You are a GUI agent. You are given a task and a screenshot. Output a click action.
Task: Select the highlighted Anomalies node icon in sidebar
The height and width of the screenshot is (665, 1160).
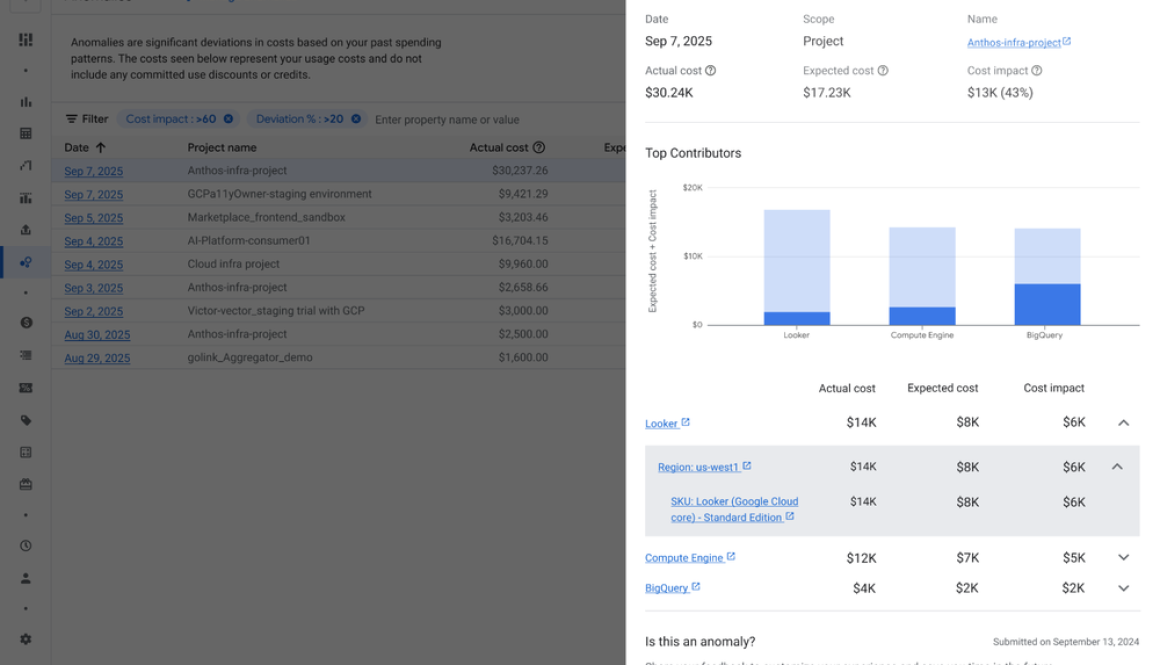click(25, 262)
